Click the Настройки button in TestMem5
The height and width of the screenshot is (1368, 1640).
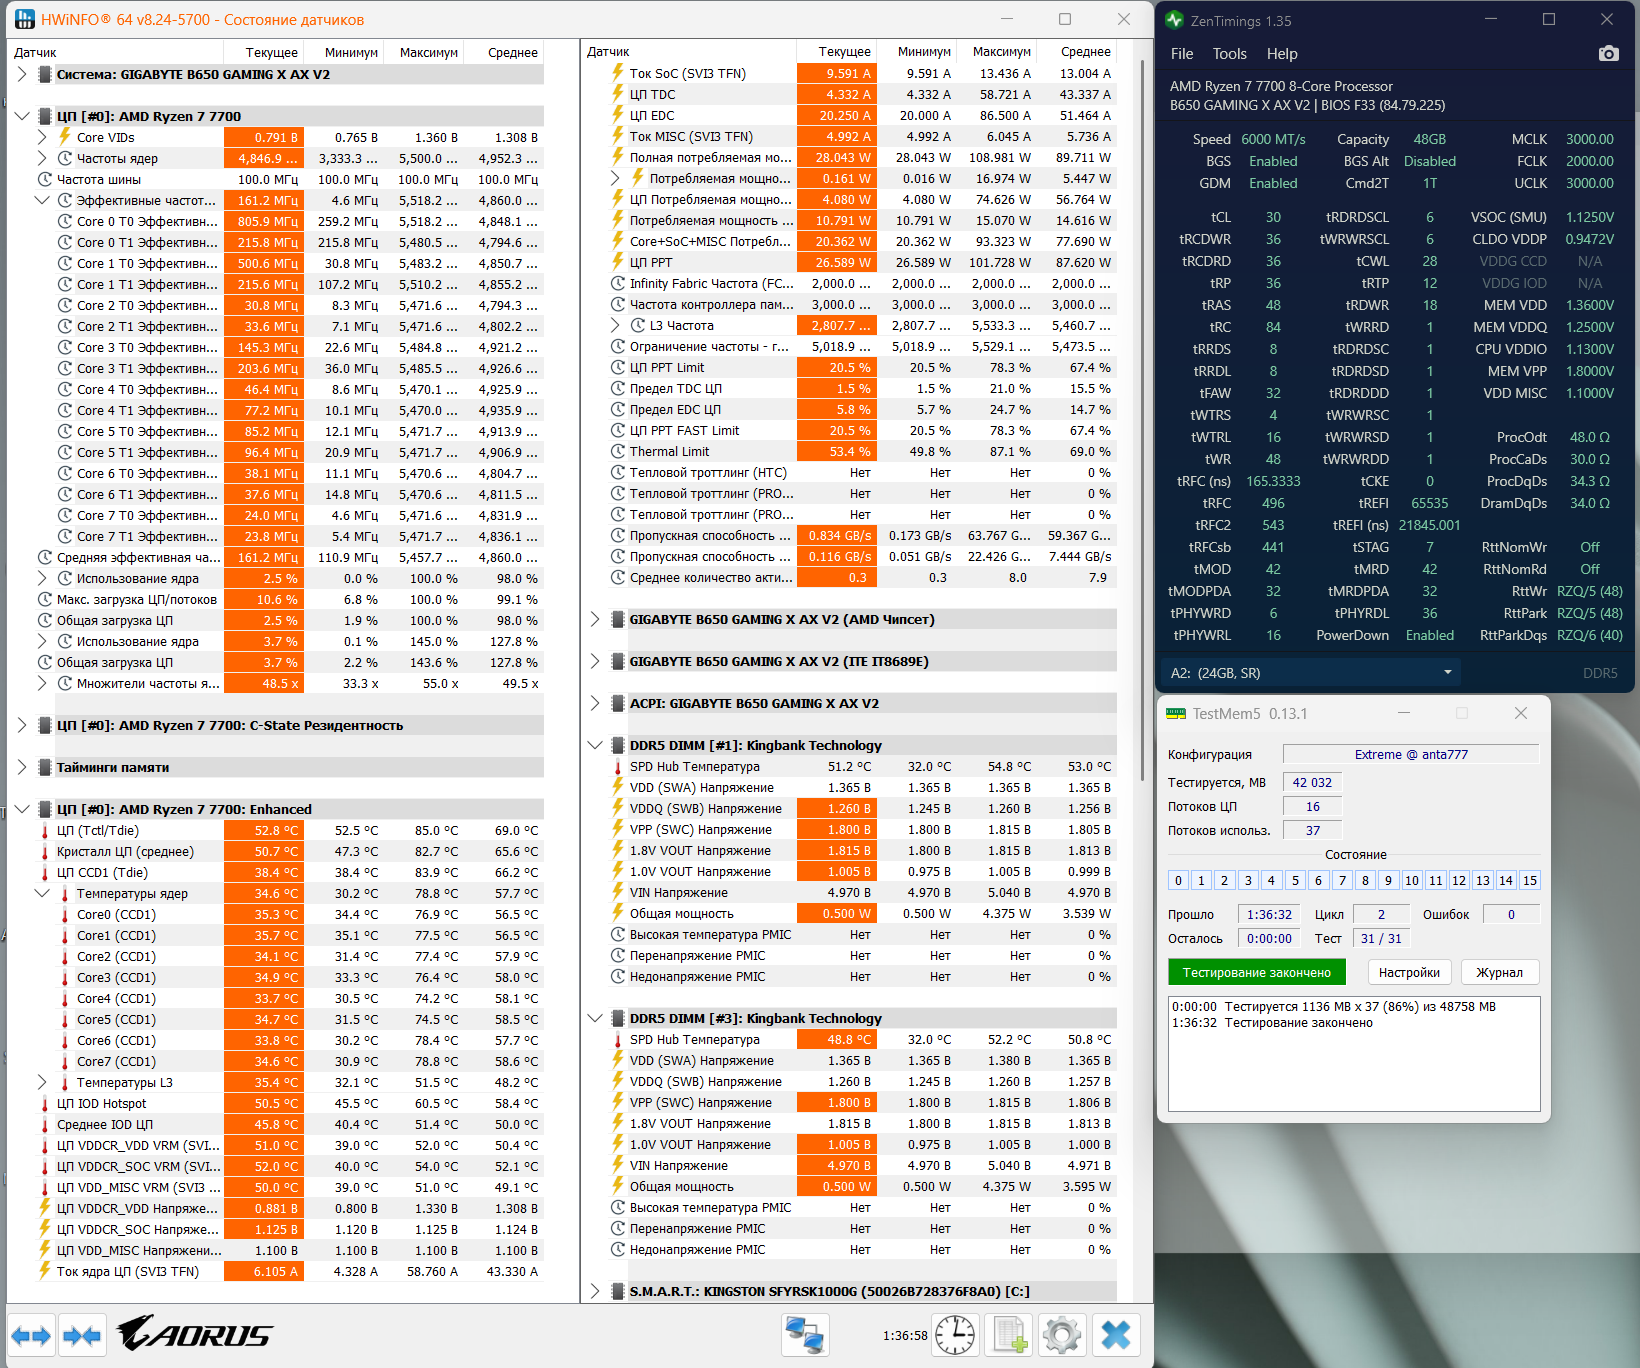(1409, 972)
